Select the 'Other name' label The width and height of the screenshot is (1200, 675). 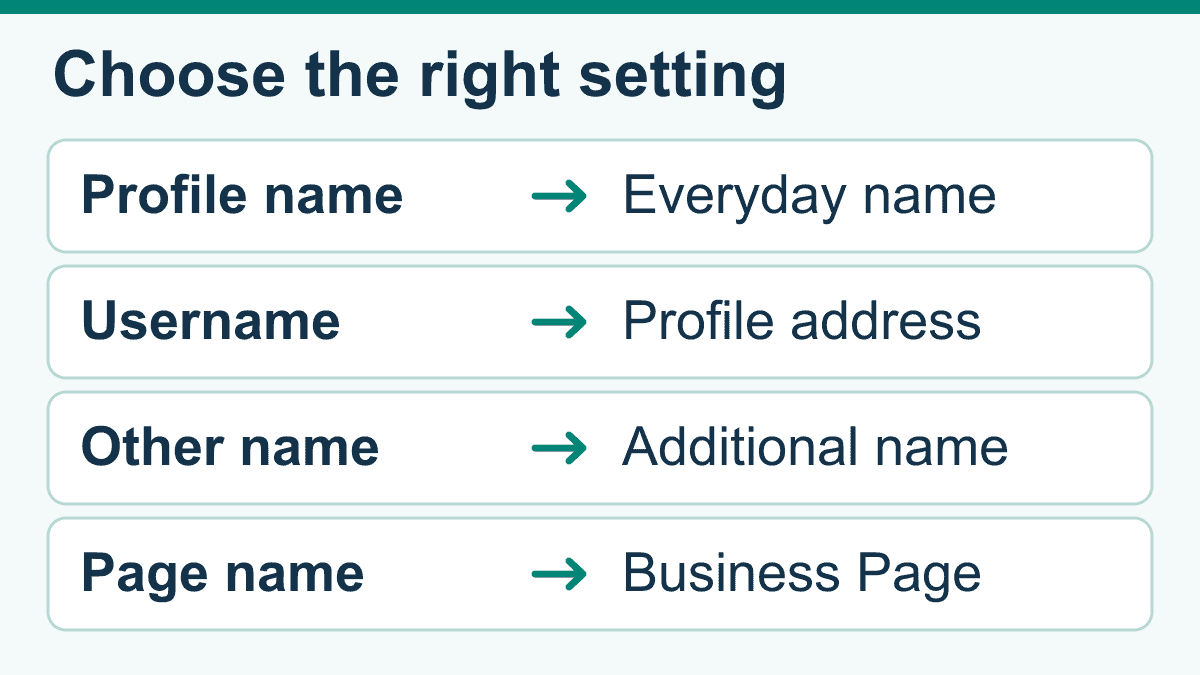pyautogui.click(x=230, y=448)
